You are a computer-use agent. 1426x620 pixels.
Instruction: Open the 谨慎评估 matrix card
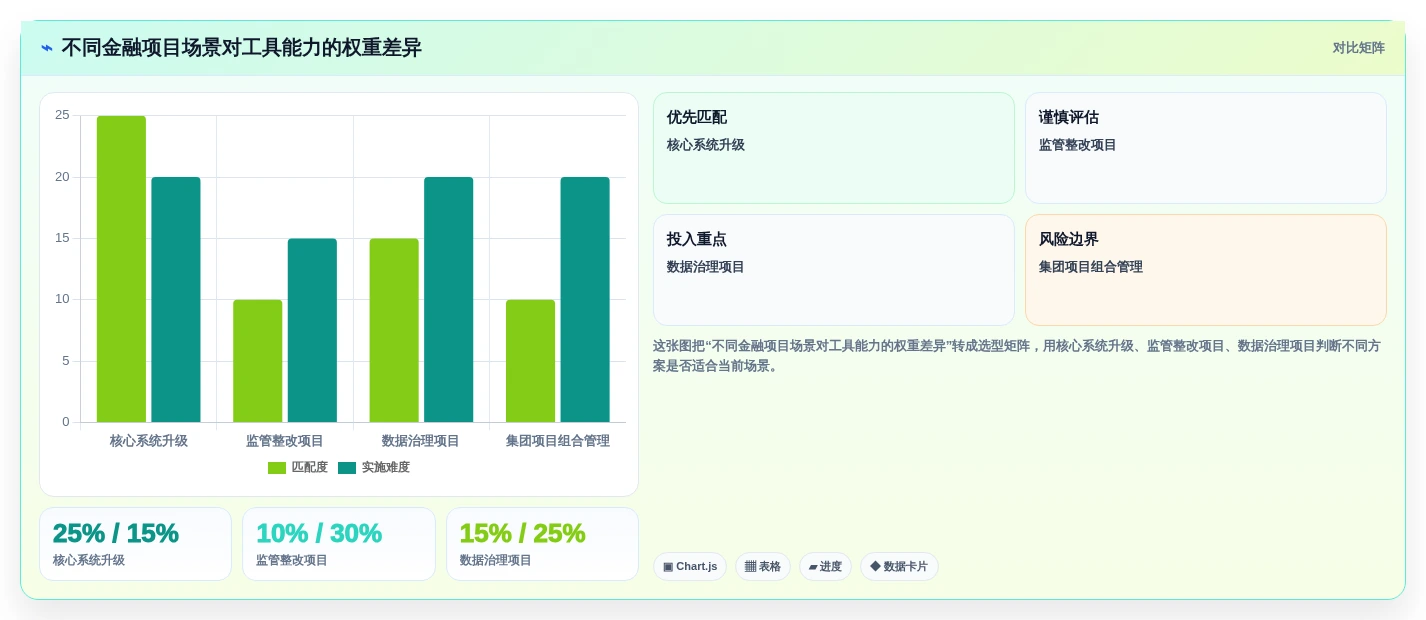click(x=1206, y=148)
